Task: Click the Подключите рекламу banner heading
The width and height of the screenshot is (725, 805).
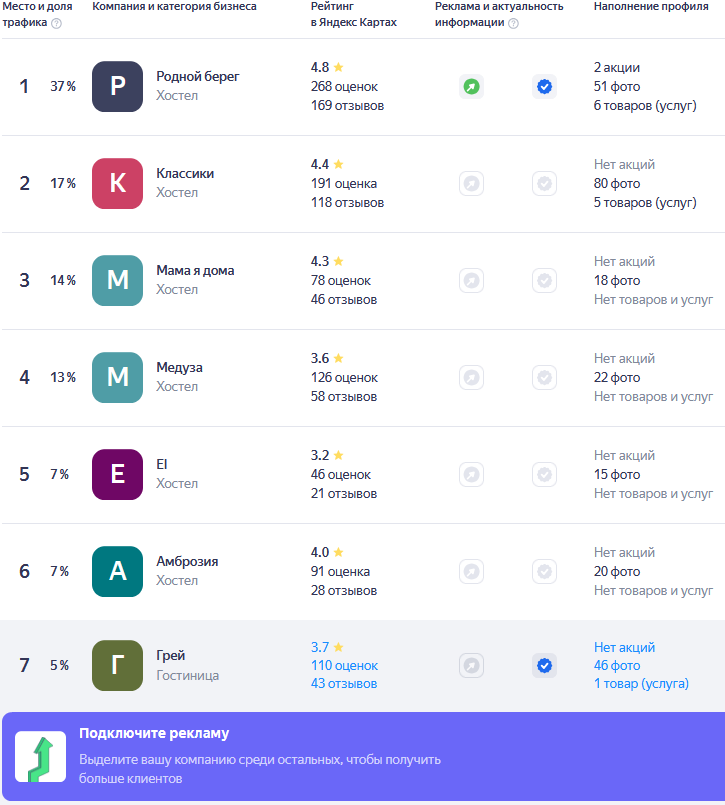Action: (154, 733)
